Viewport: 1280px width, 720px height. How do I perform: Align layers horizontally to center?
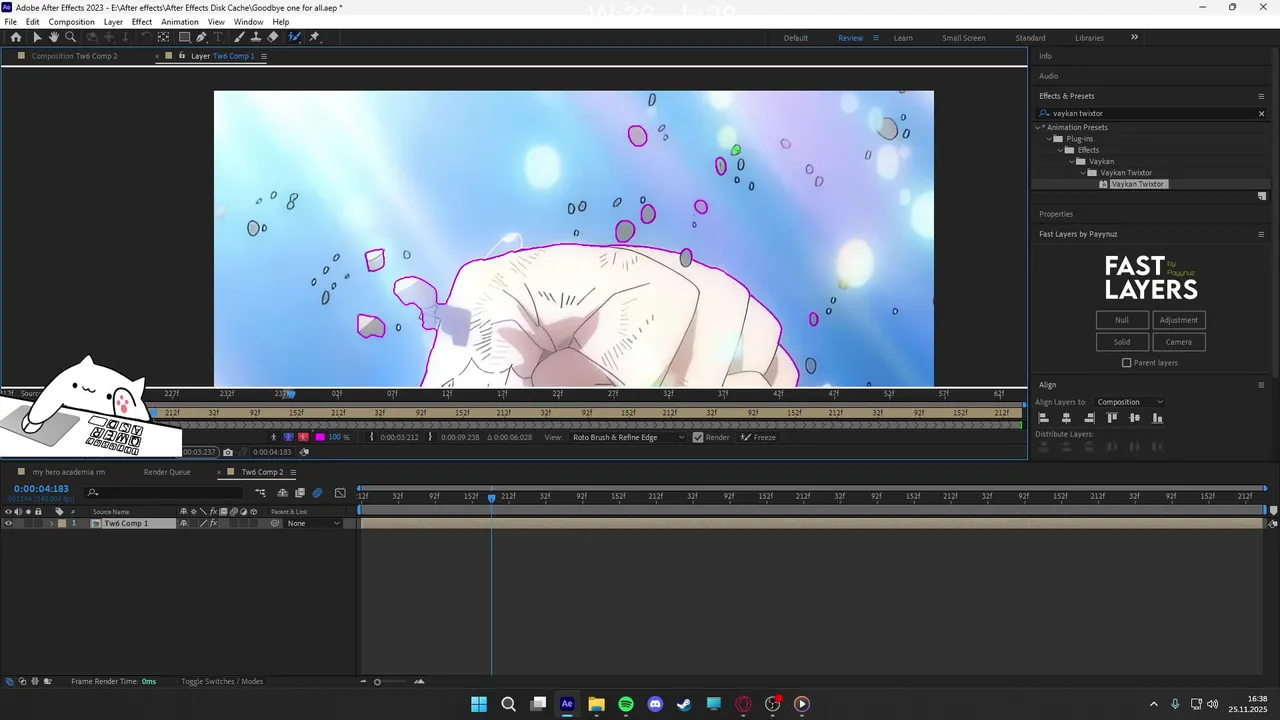[1066, 418]
